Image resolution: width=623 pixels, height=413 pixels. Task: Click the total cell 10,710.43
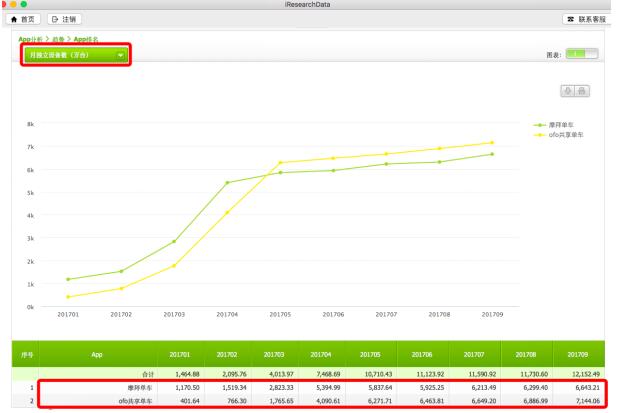(x=378, y=374)
